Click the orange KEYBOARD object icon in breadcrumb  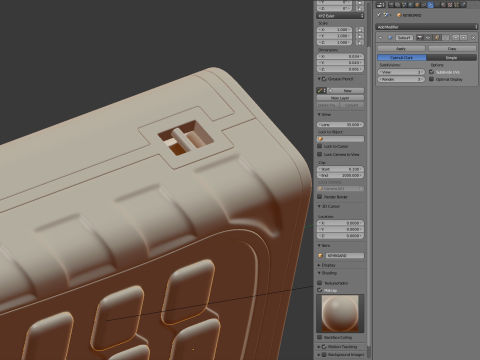click(399, 15)
